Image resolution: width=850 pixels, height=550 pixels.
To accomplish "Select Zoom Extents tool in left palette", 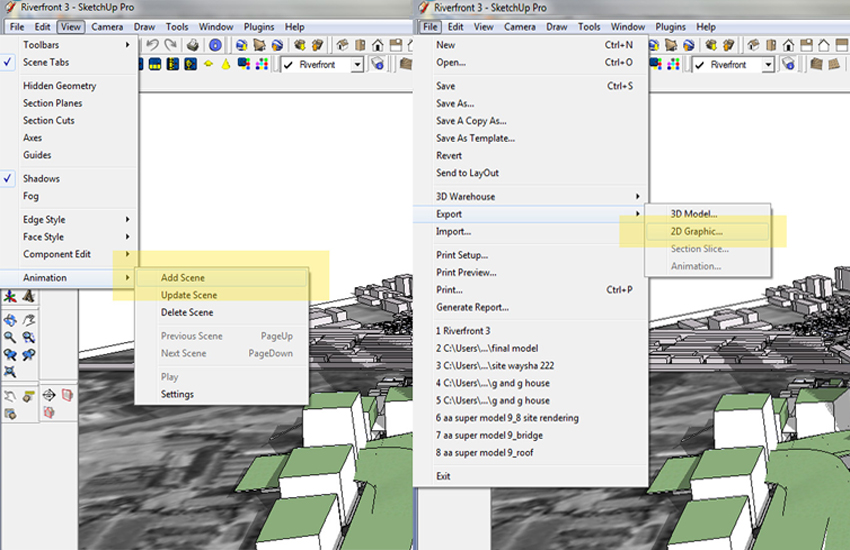I will click(10, 372).
